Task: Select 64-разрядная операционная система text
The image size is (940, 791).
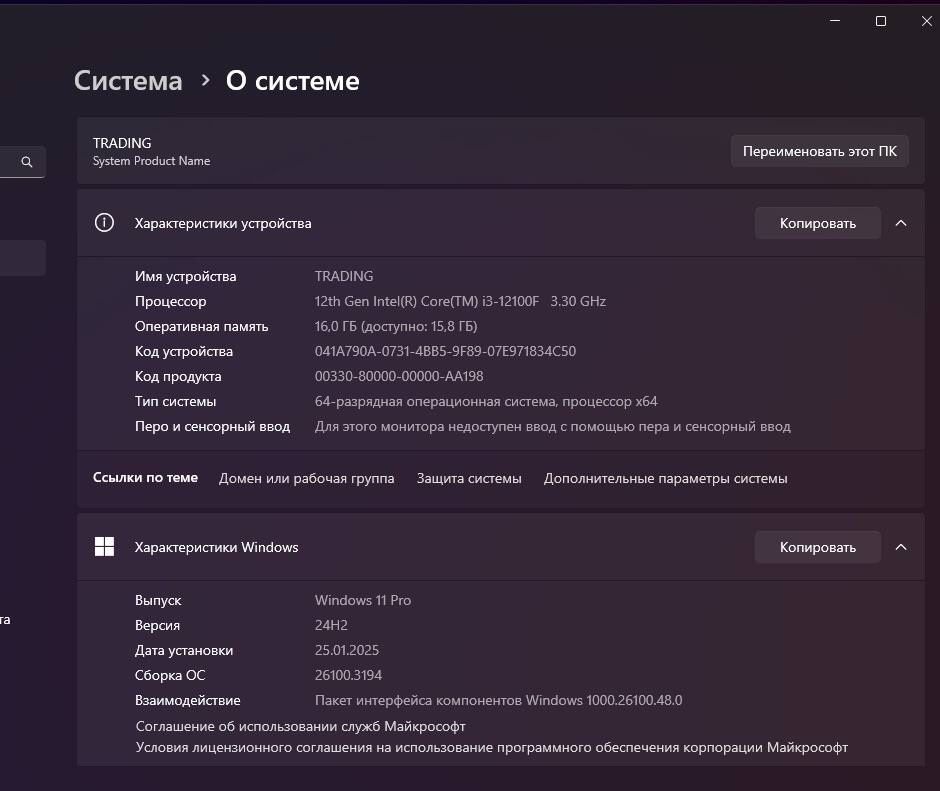Action: [x=486, y=401]
